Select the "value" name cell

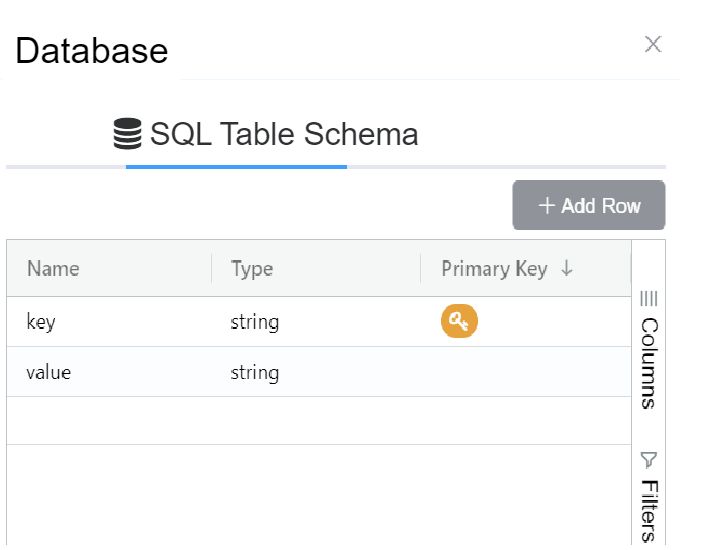(x=49, y=373)
